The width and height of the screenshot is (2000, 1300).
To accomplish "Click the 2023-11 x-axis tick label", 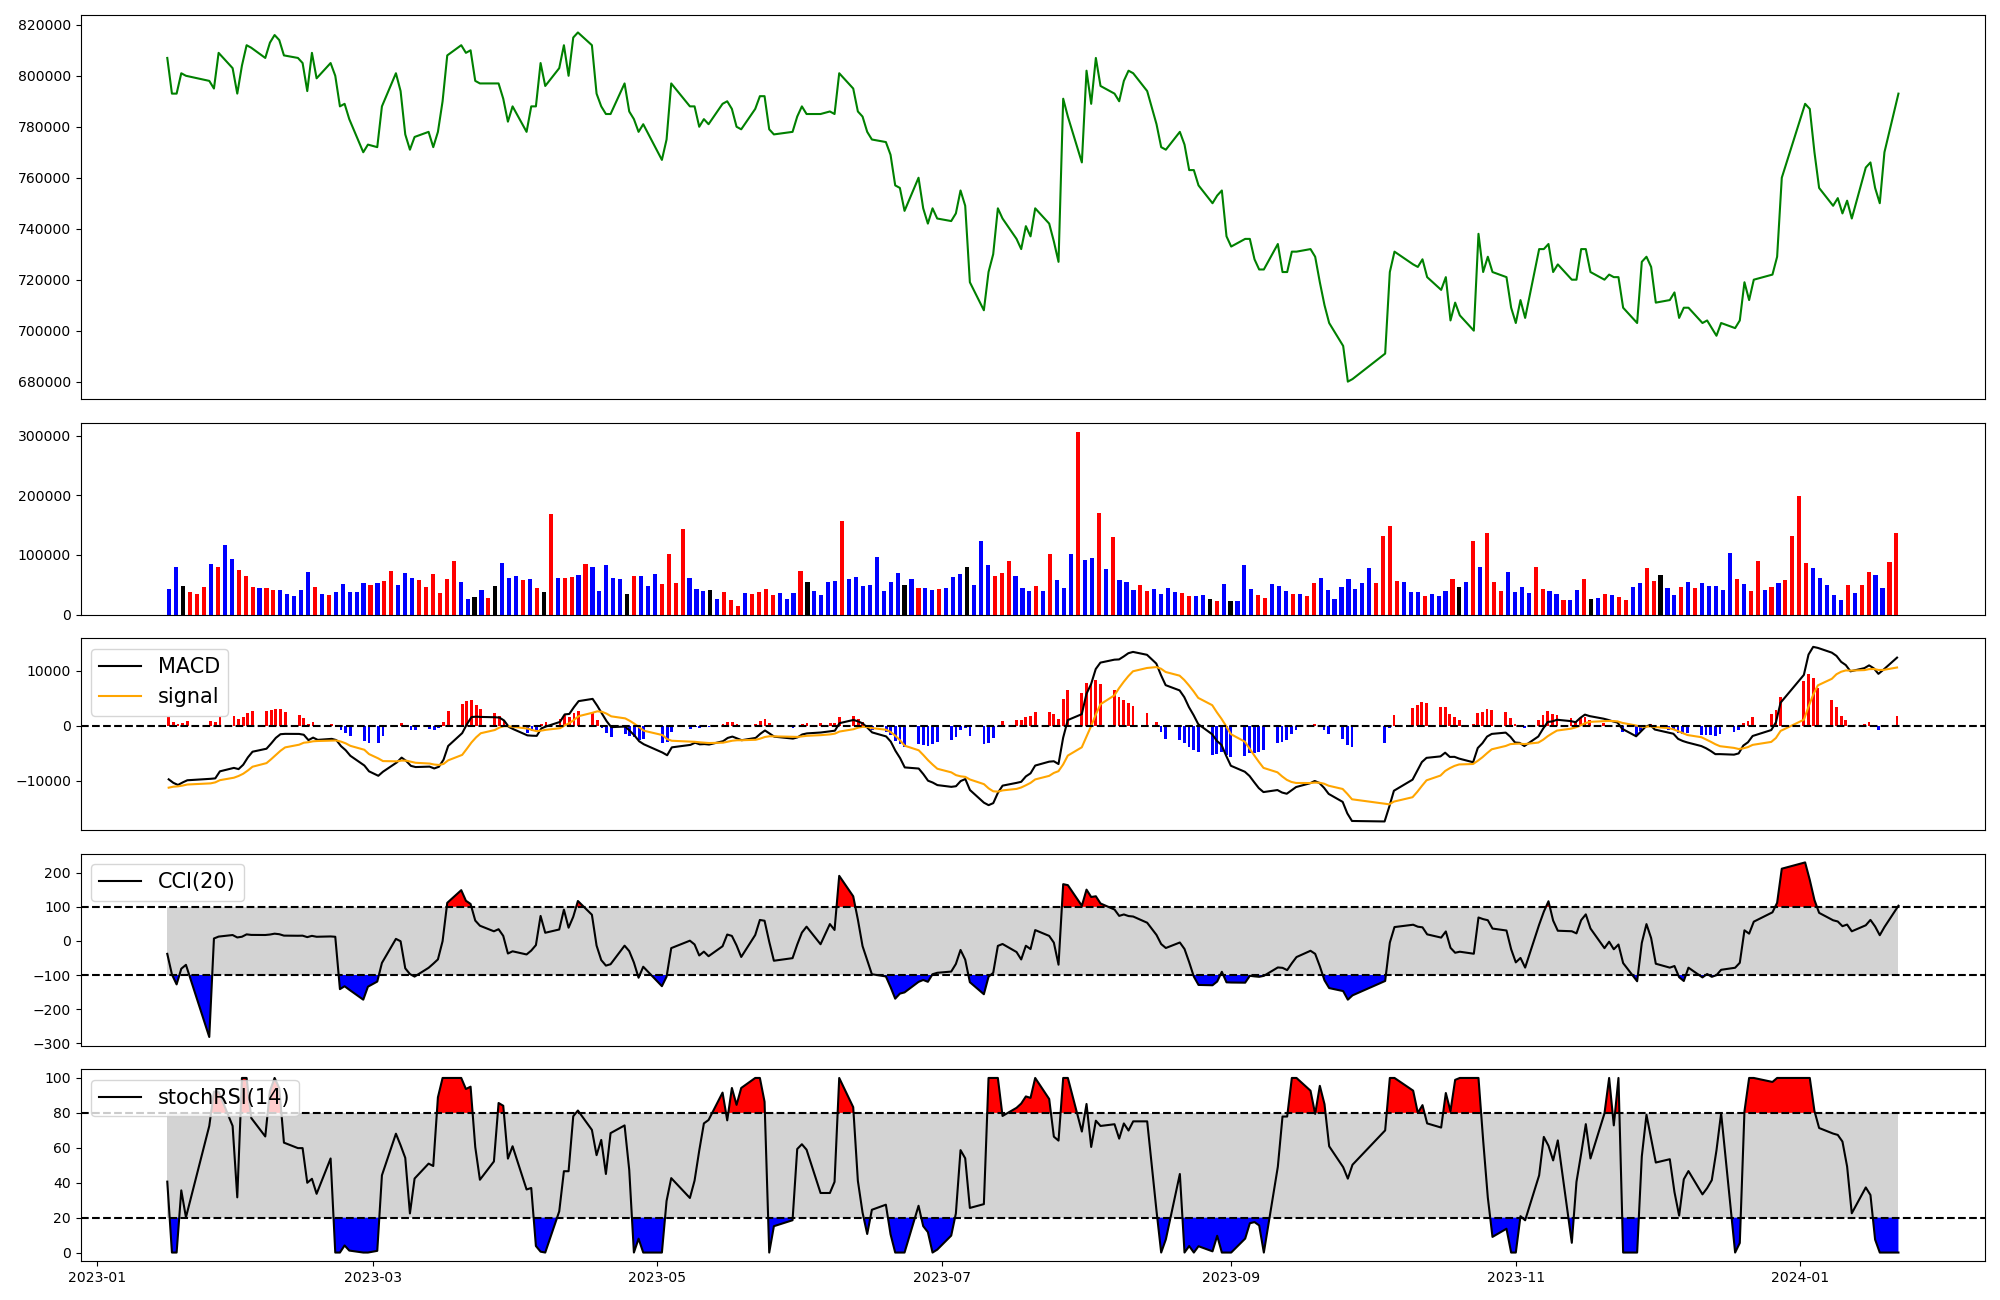I will 1516,1277.
